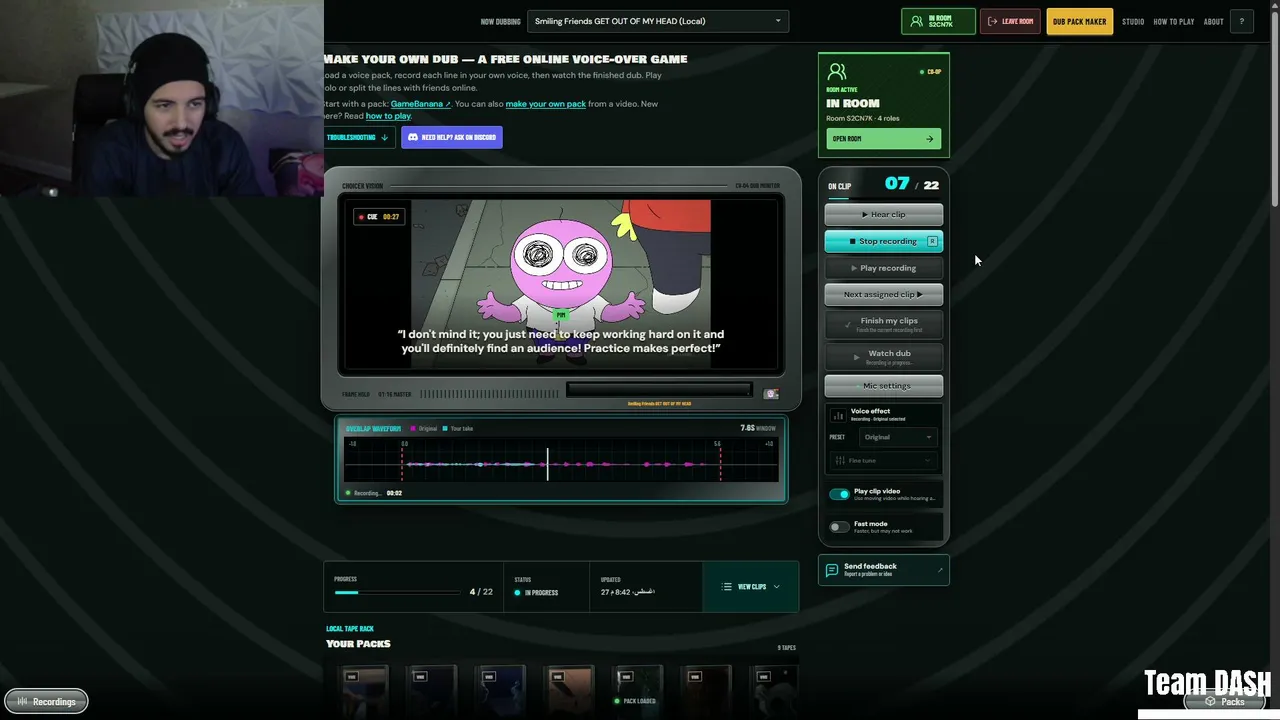Viewport: 1280px width, 720px height.
Task: Click the Packs button at bottom right
Action: point(1226,702)
